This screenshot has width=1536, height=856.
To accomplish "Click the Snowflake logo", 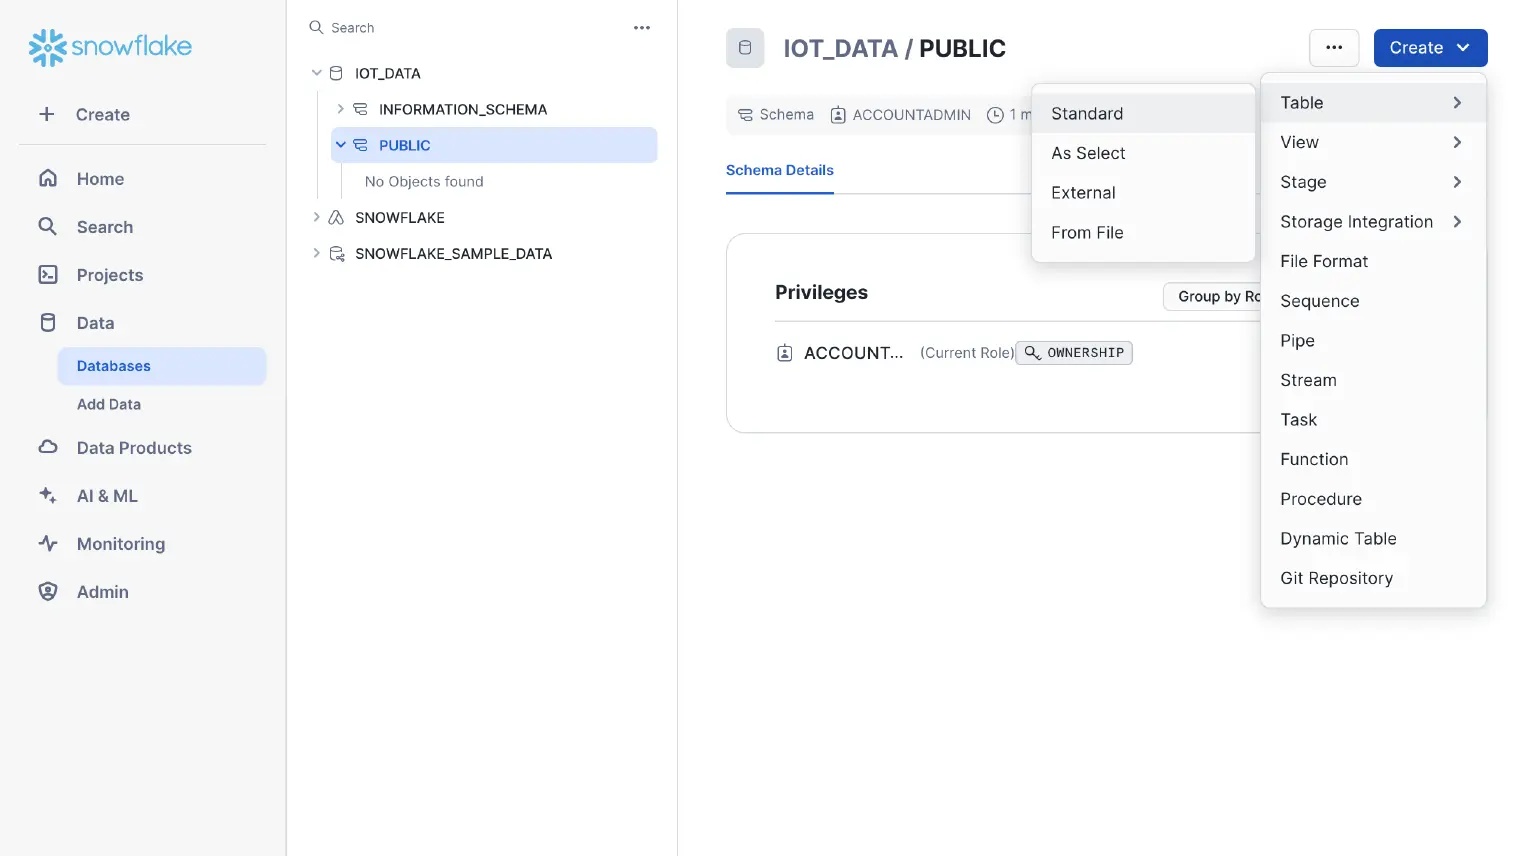I will [110, 47].
